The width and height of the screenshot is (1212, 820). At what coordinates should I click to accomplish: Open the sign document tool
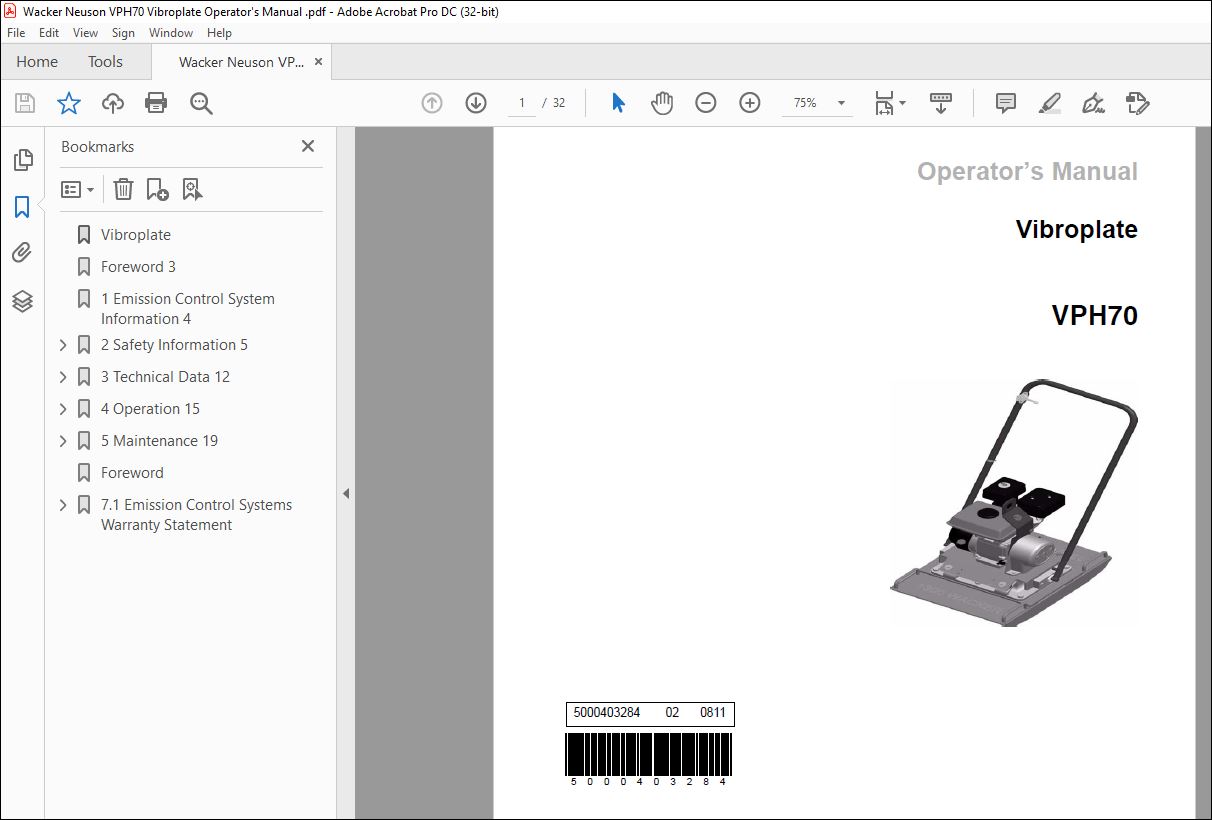1093,103
